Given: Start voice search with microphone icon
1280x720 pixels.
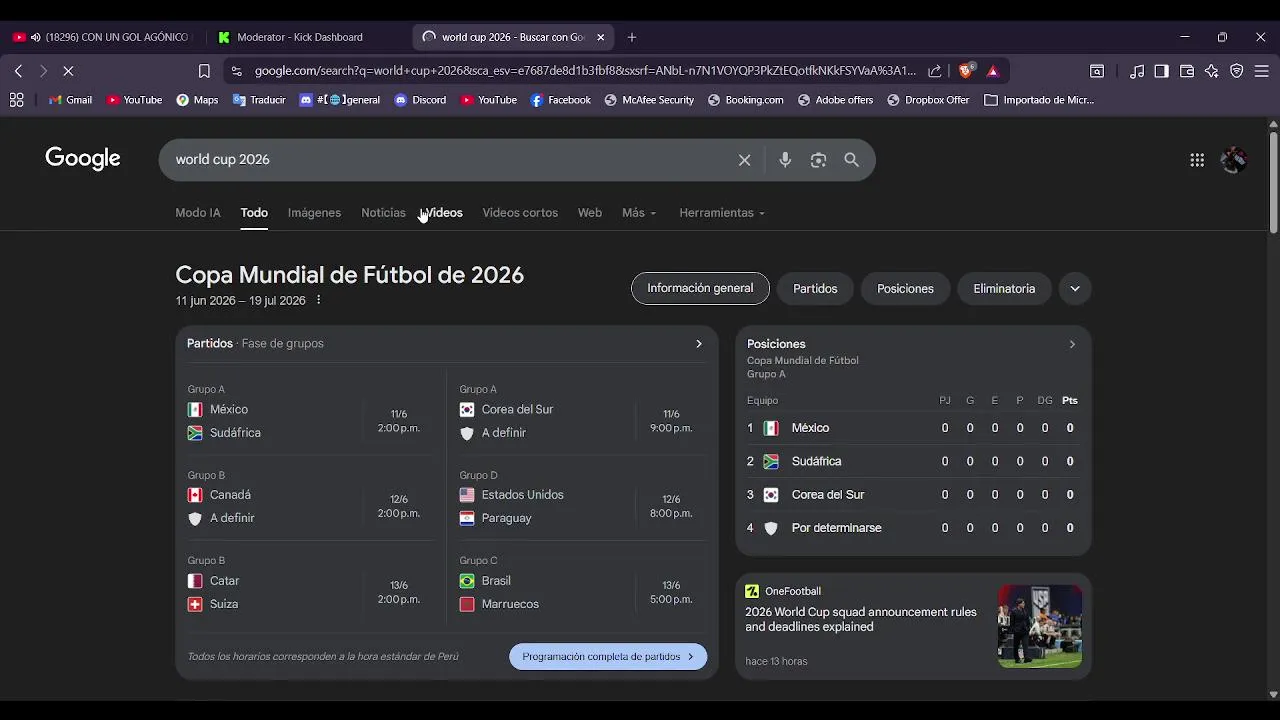Looking at the screenshot, I should coord(785,160).
